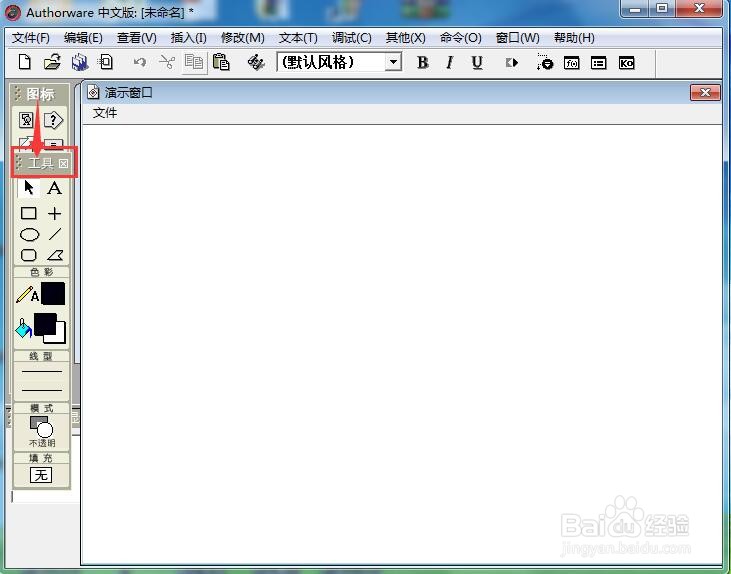Pick the white background color swatch
Screen dimensions: 731x574
(x=61, y=338)
